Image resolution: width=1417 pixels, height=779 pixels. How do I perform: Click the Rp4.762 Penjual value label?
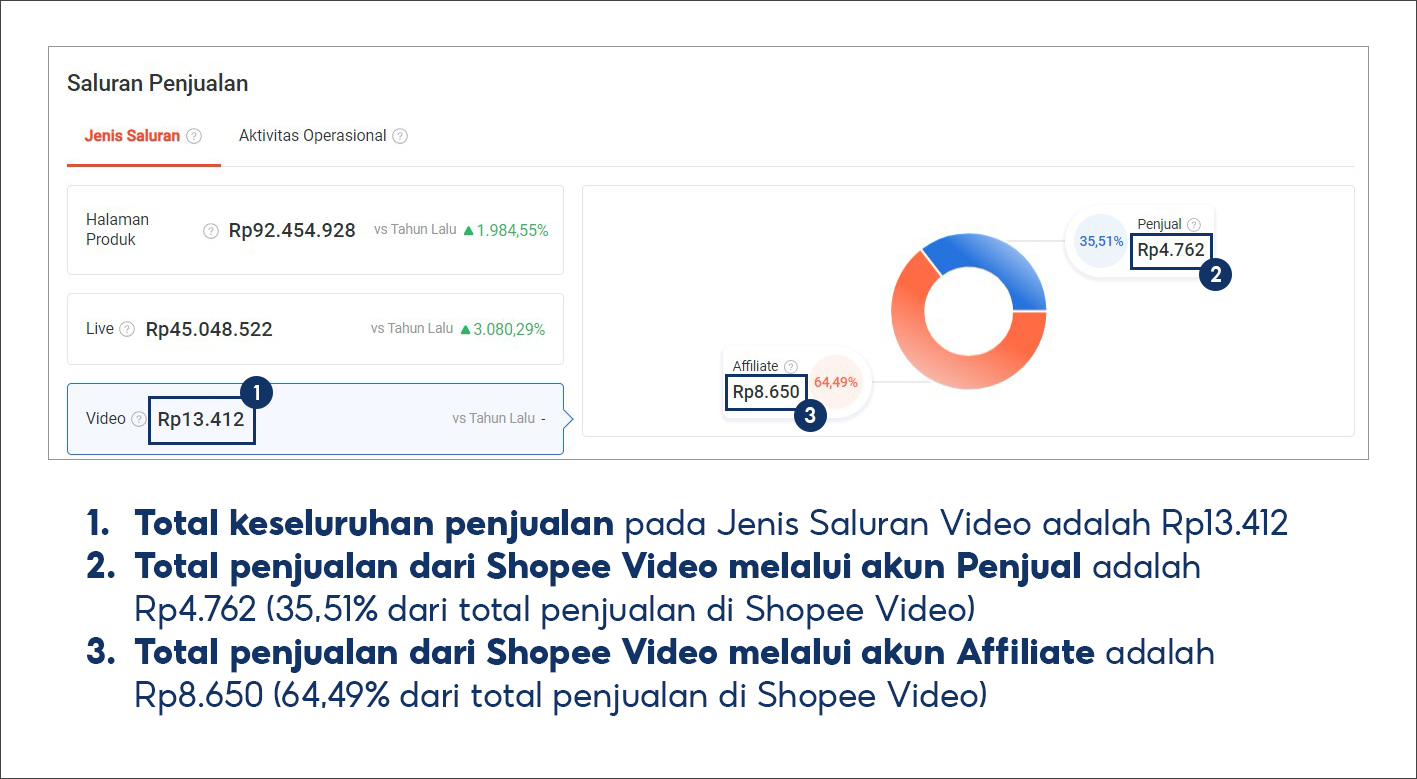(1171, 252)
